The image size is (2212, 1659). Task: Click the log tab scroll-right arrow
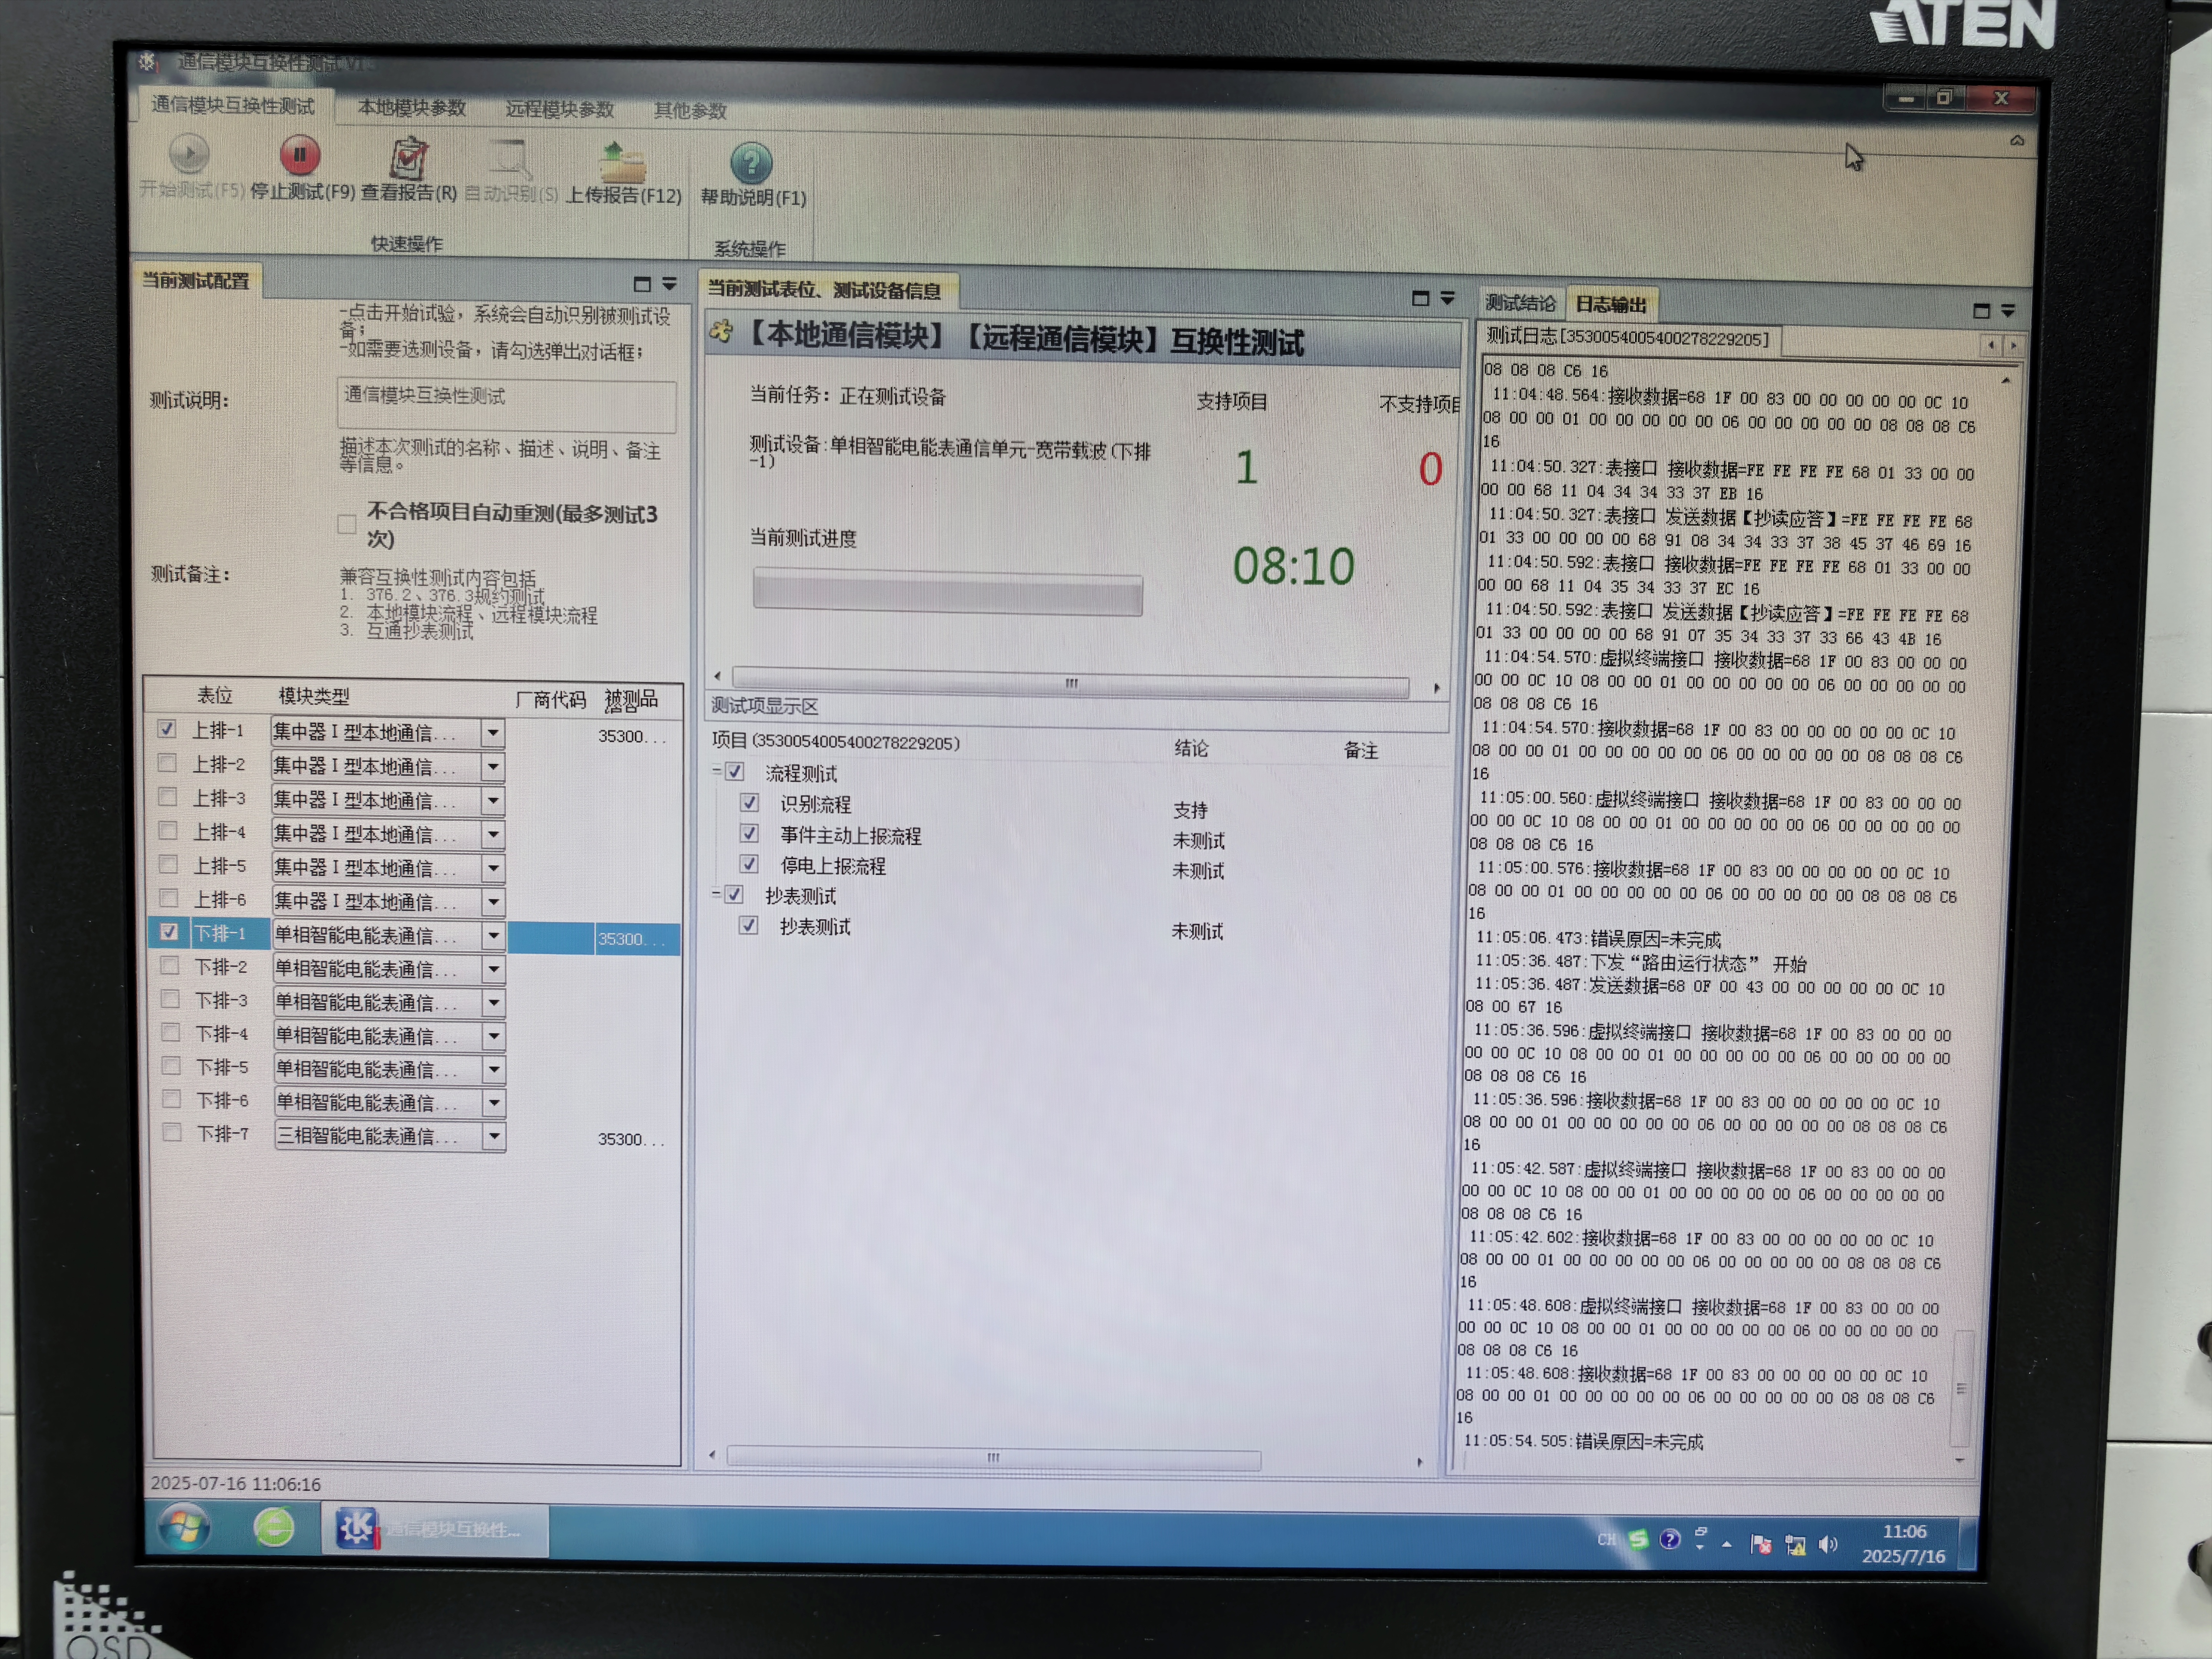click(2013, 346)
